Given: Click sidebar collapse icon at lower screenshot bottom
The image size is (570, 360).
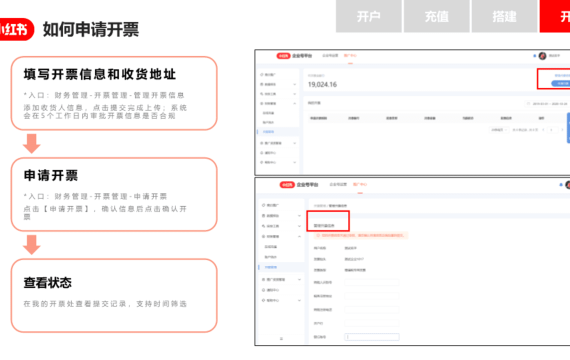Looking at the screenshot, I should pyautogui.click(x=281, y=339).
